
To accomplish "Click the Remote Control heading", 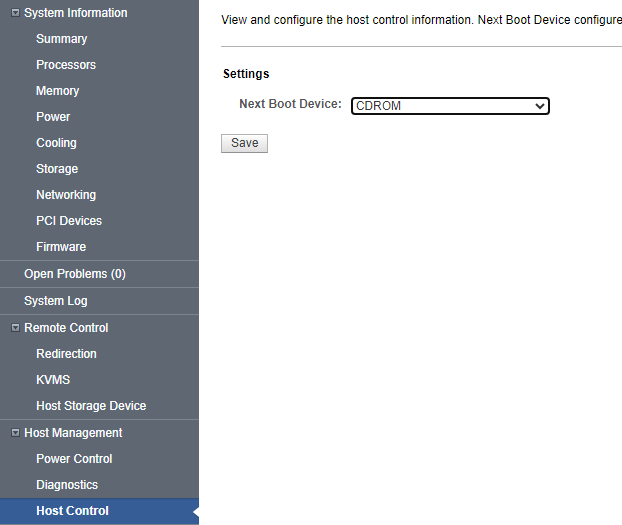I will [66, 328].
